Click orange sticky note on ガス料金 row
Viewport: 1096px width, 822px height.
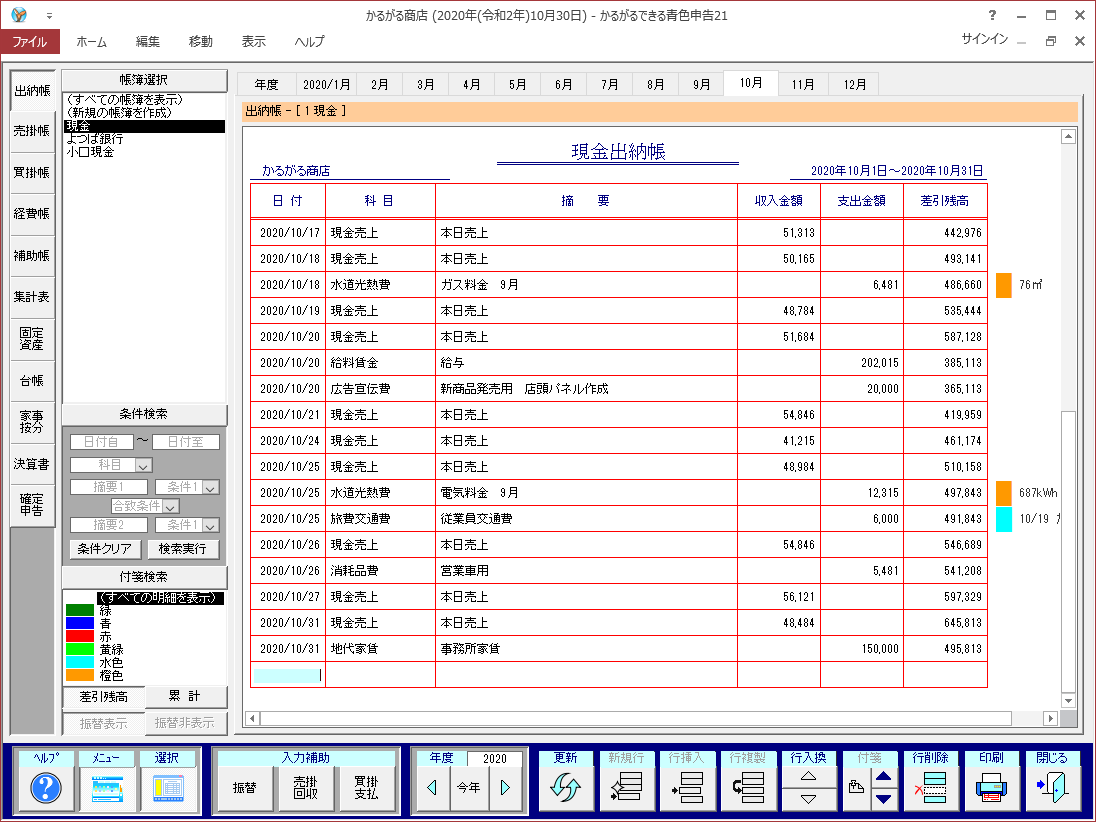coord(1004,285)
